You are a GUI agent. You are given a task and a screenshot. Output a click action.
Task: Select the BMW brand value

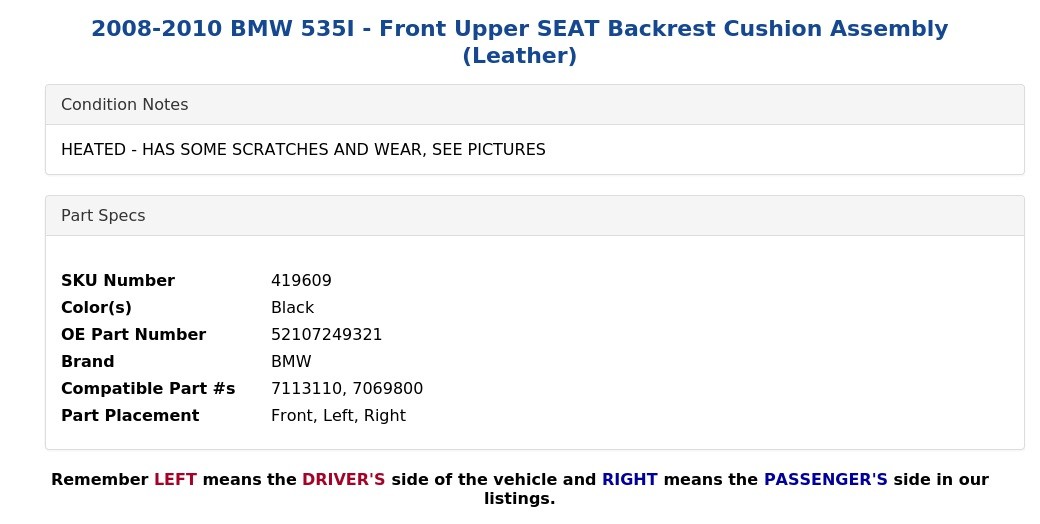tap(291, 361)
